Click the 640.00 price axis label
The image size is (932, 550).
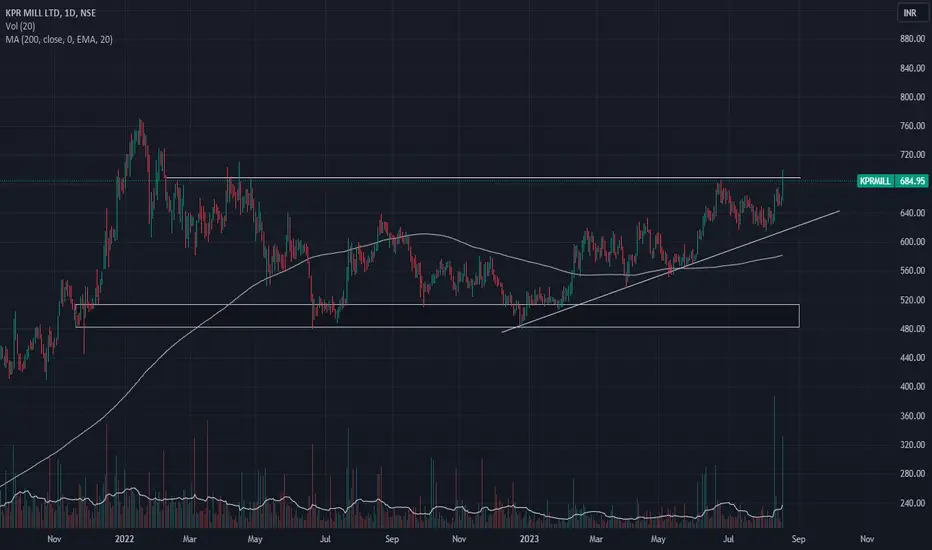pyautogui.click(x=912, y=213)
